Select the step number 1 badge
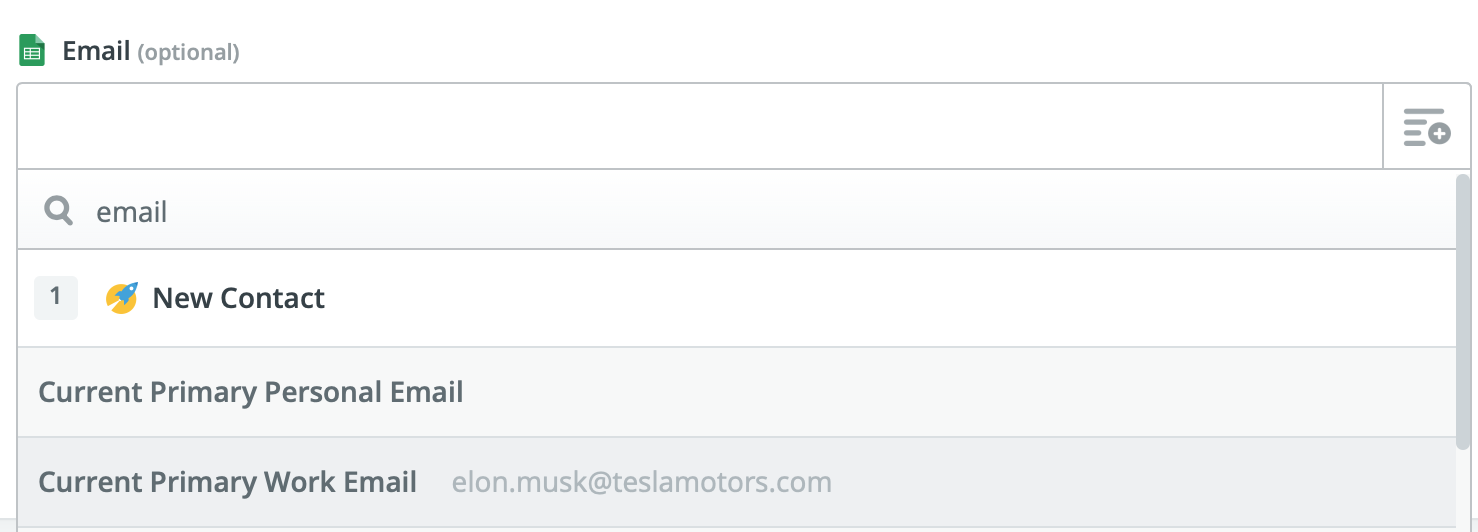Screen dimensions: 1478x532 (x=56, y=297)
